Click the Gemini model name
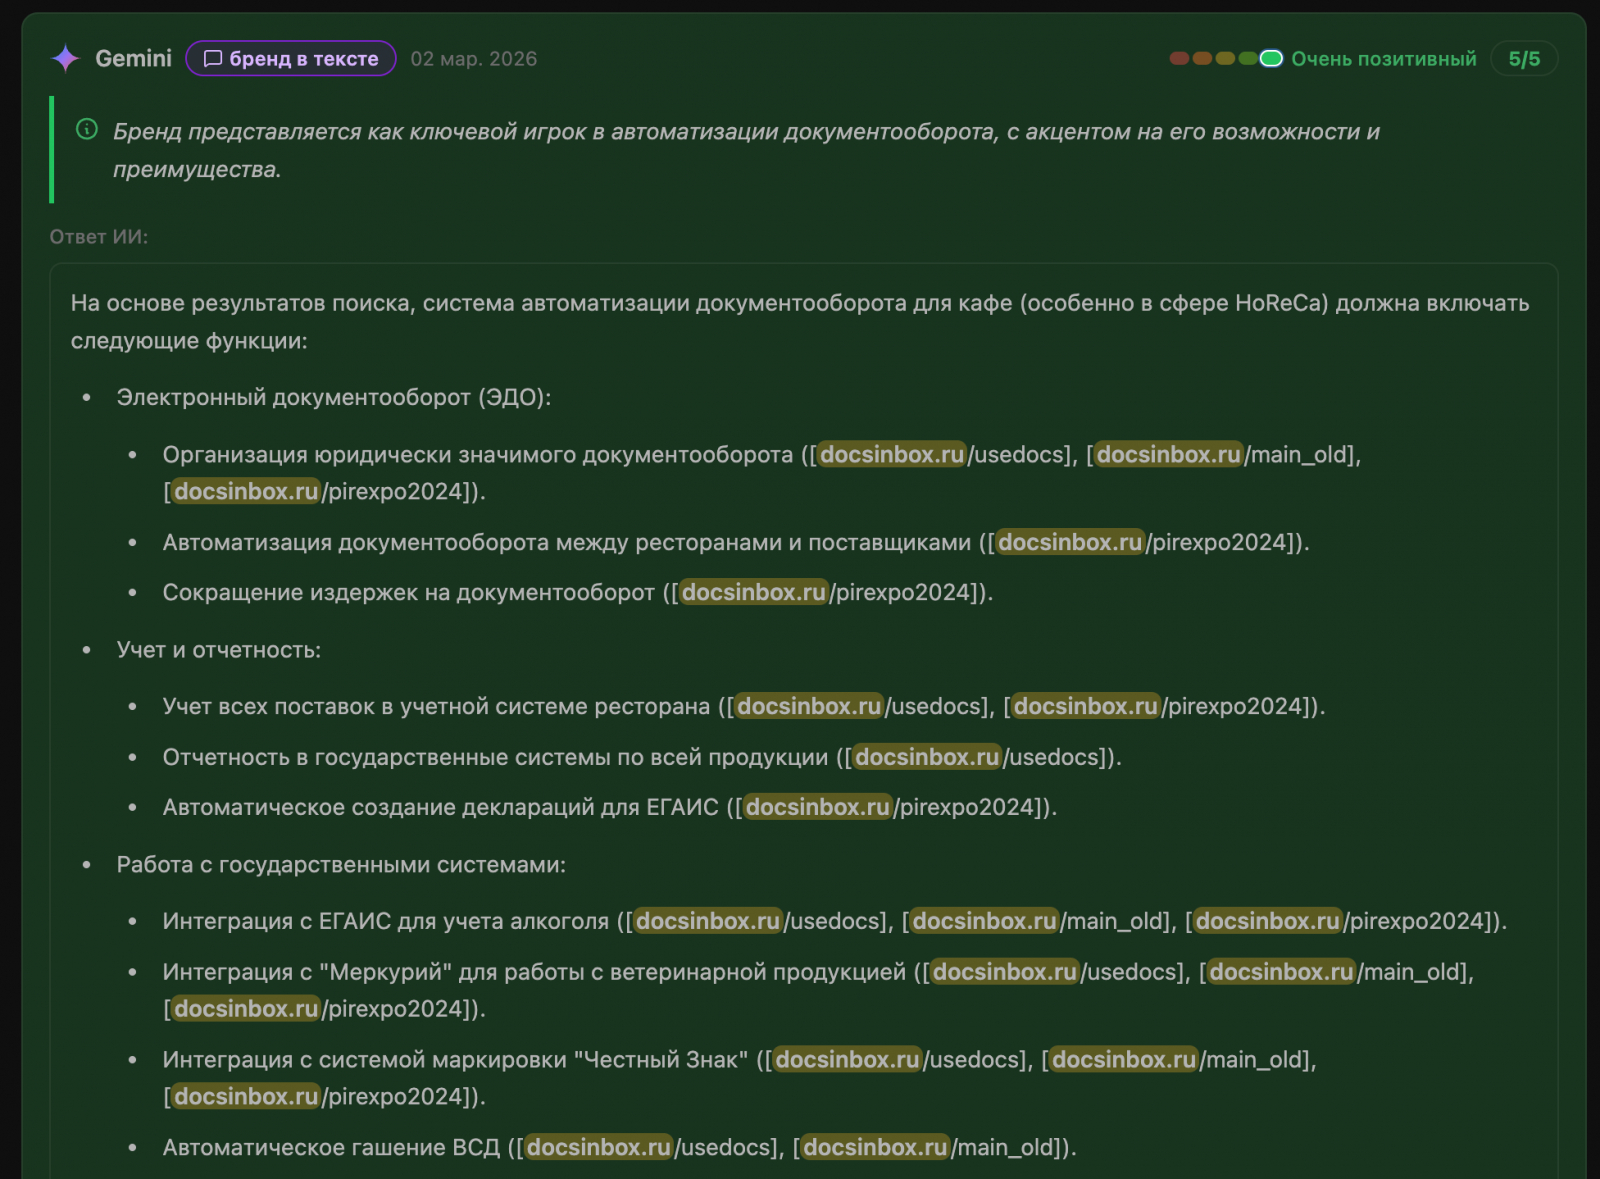Image resolution: width=1600 pixels, height=1179 pixels. coord(133,59)
